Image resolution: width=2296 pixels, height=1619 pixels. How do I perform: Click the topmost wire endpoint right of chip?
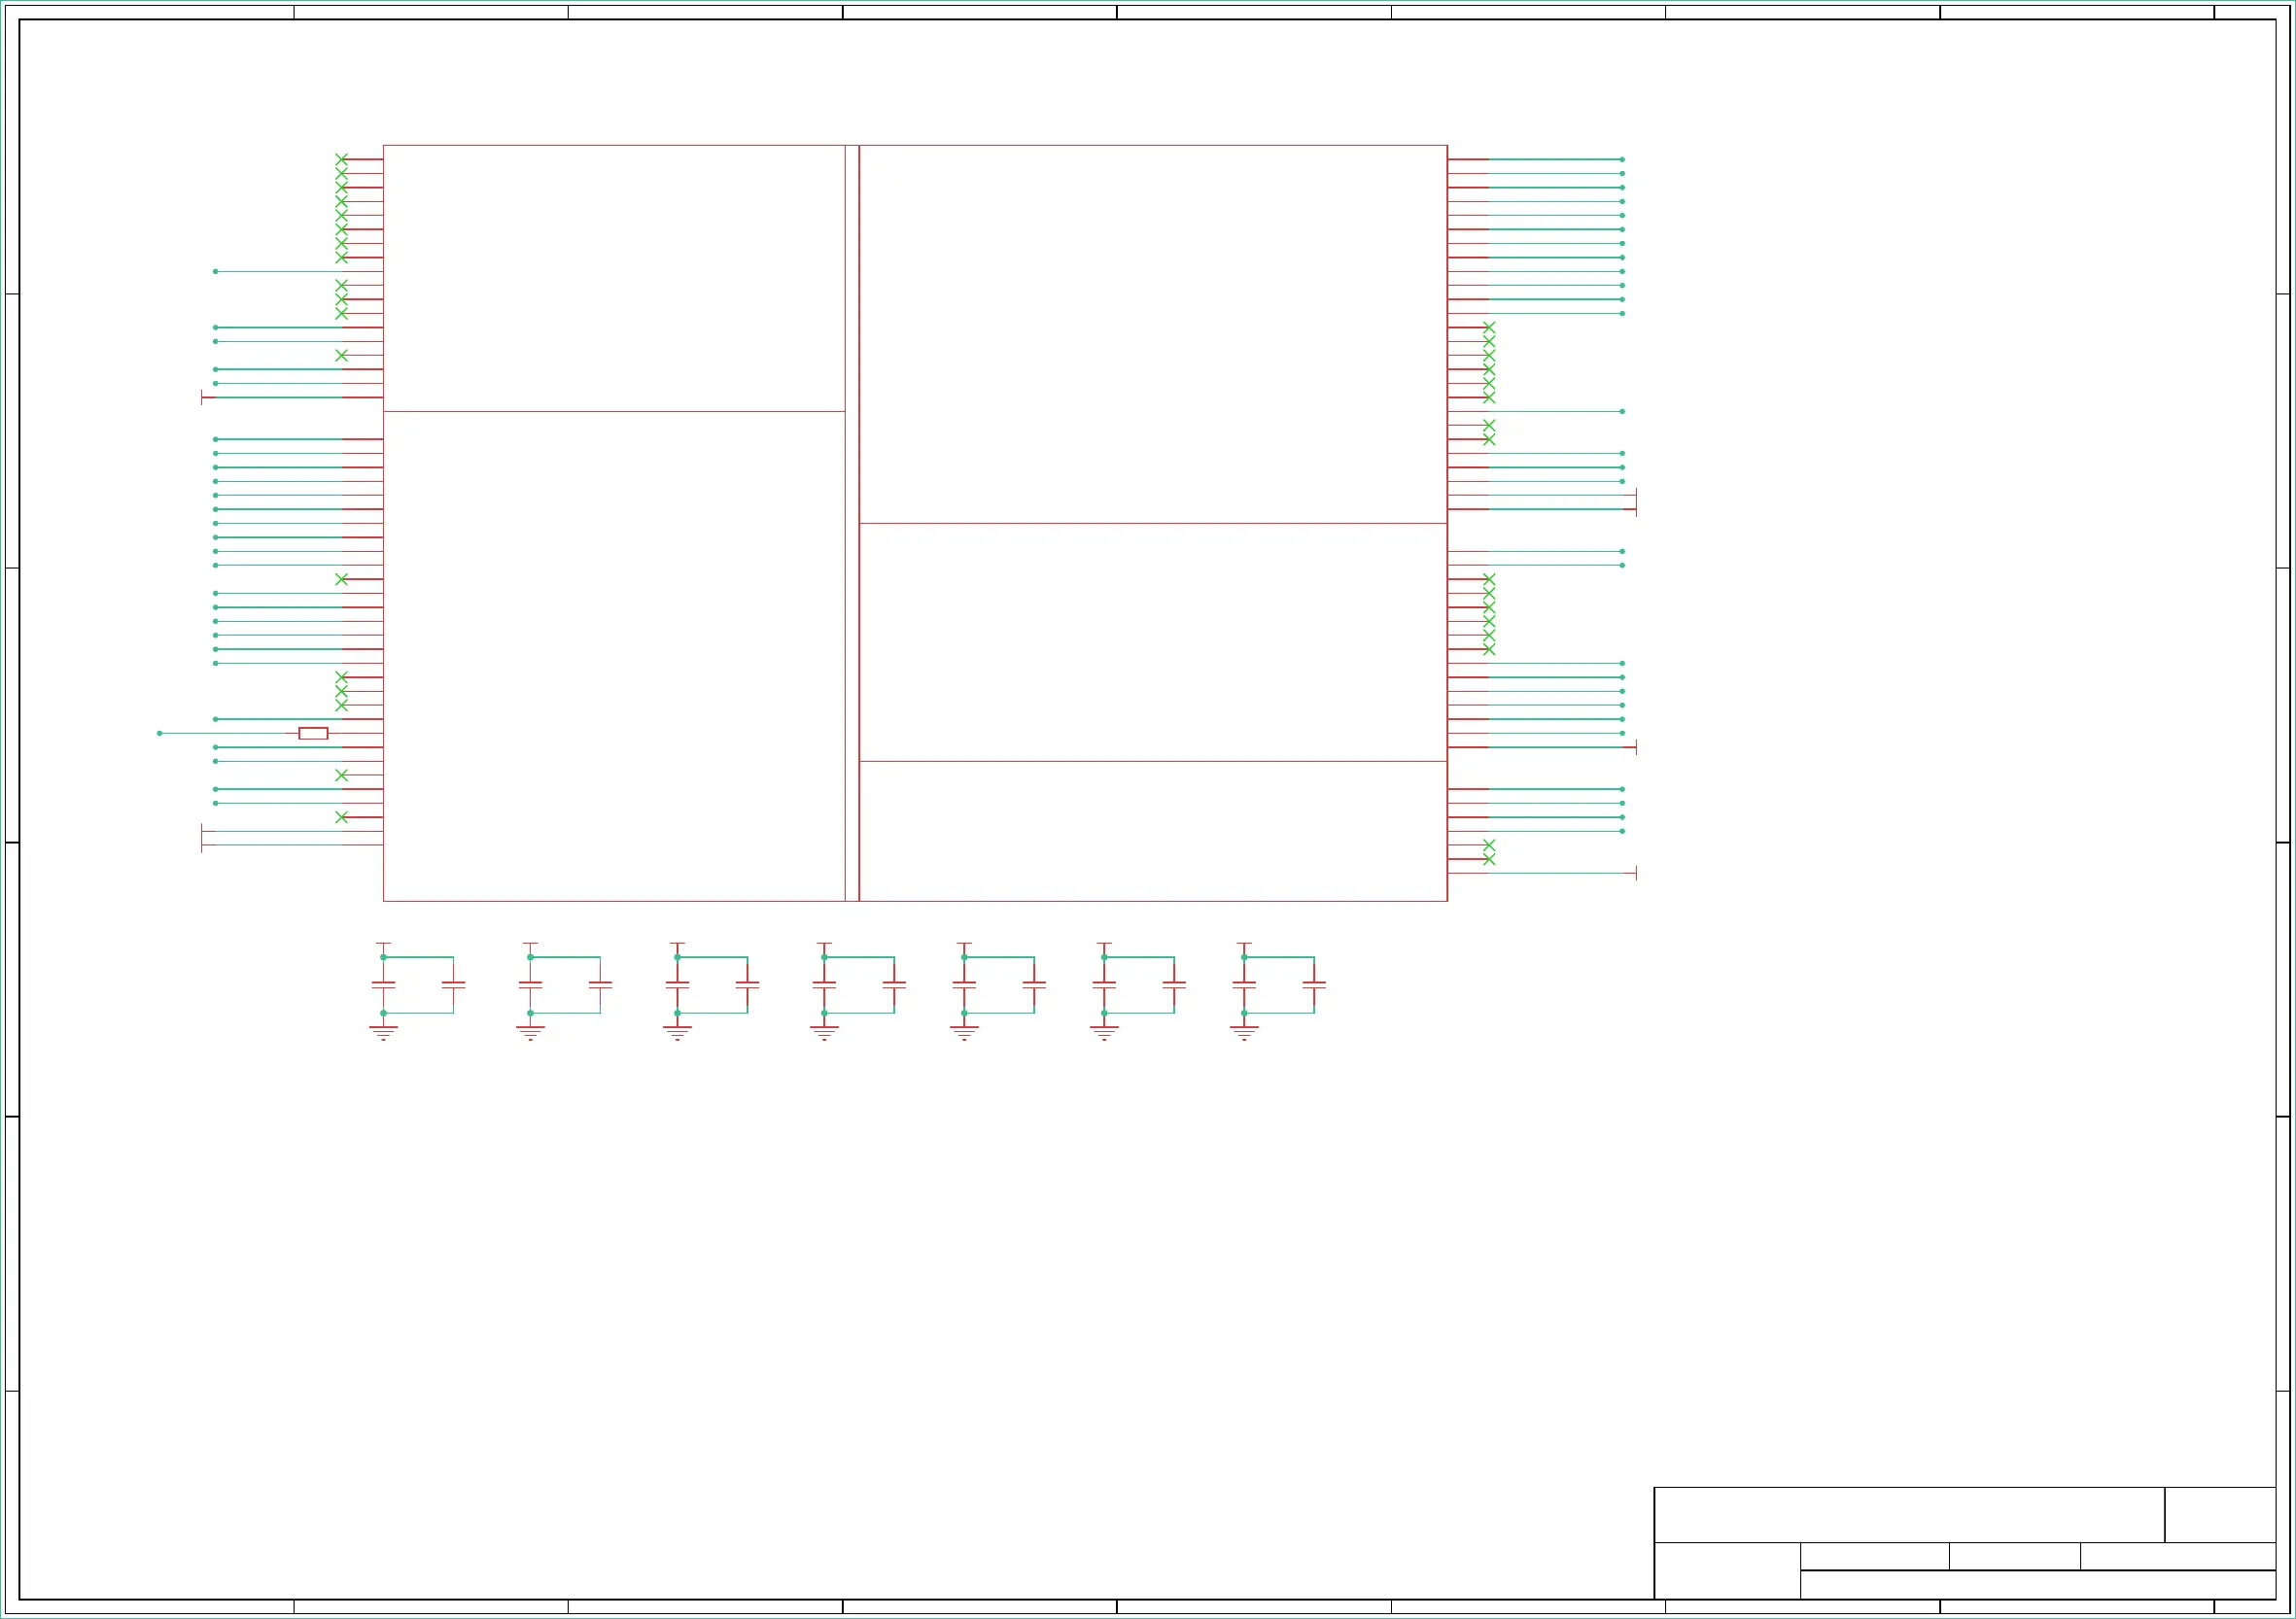1622,159
